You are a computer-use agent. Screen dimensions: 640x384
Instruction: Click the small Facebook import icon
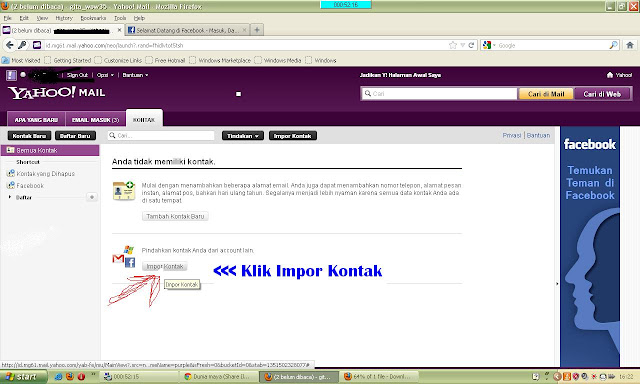coord(130,262)
